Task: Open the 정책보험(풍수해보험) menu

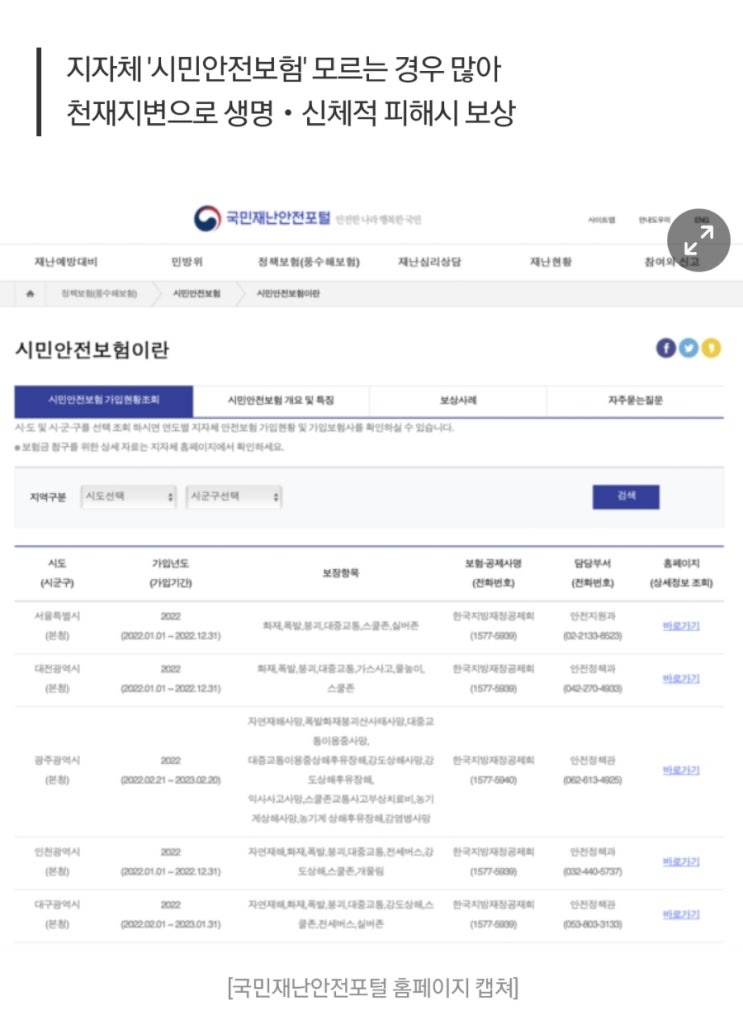Action: (308, 262)
